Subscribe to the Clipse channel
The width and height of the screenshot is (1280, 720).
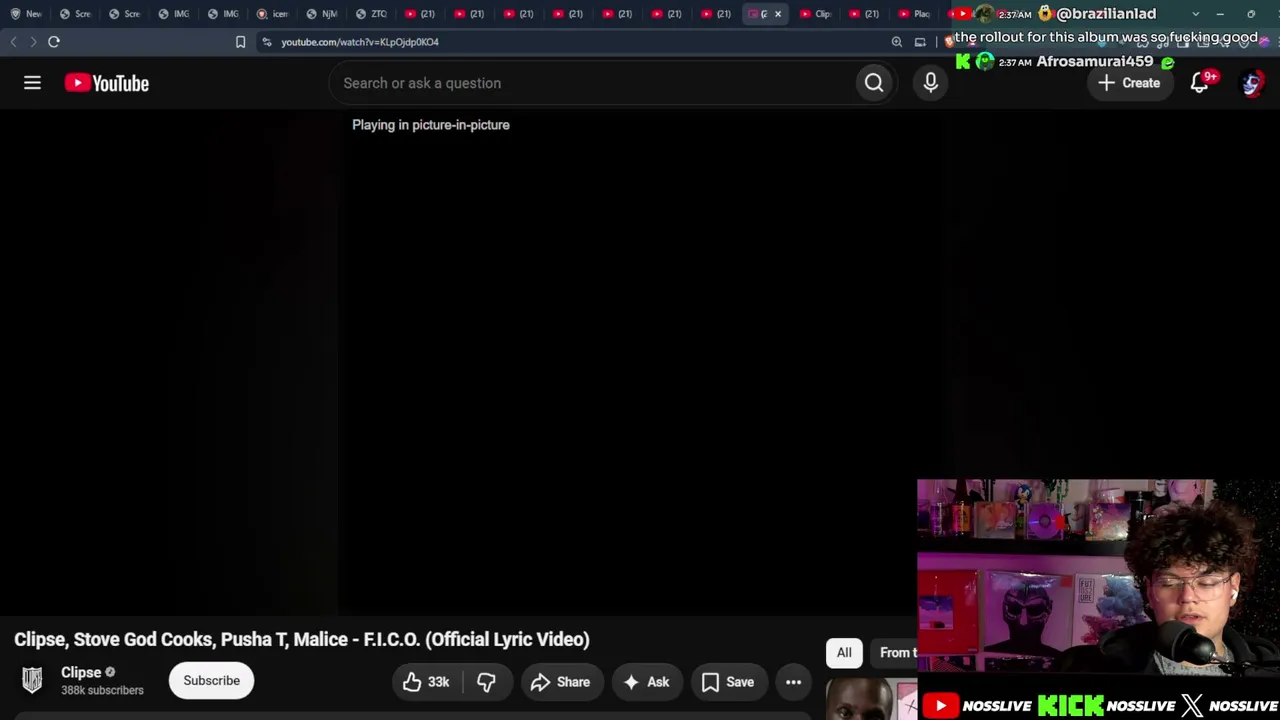(x=211, y=681)
